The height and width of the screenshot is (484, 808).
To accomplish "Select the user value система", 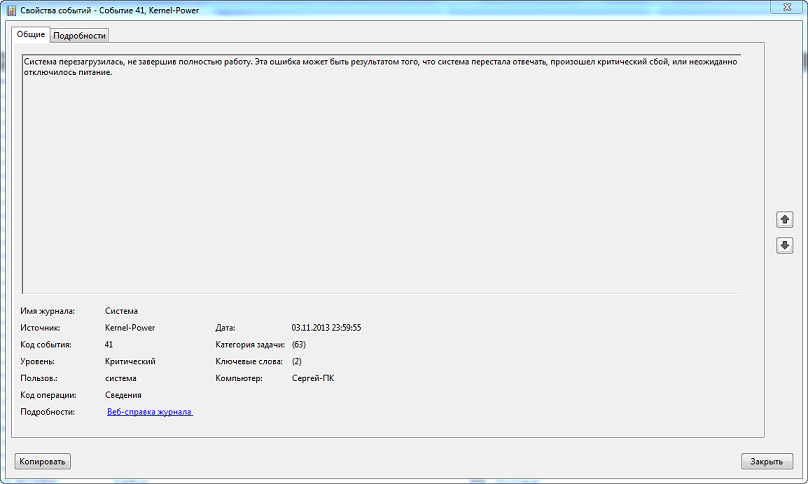I will pyautogui.click(x=120, y=378).
